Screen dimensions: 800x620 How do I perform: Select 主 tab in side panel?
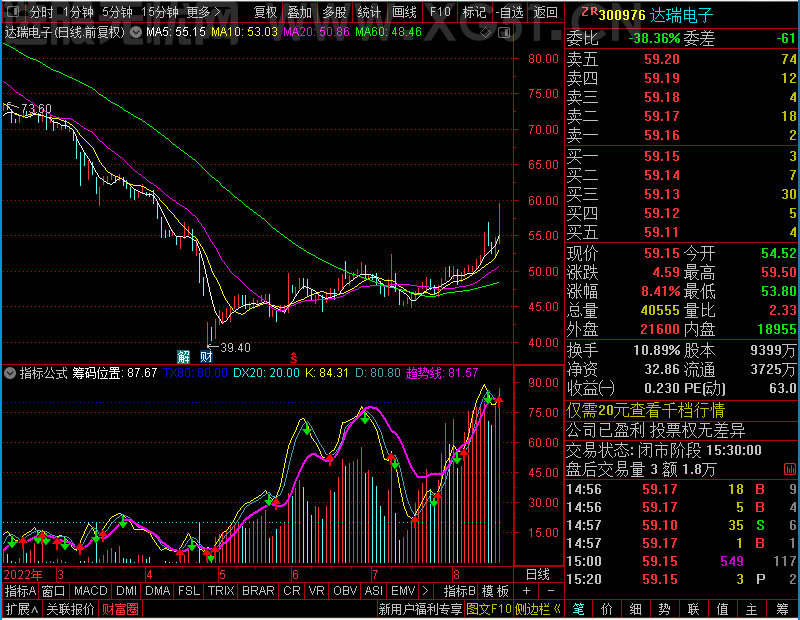pyautogui.click(x=752, y=609)
